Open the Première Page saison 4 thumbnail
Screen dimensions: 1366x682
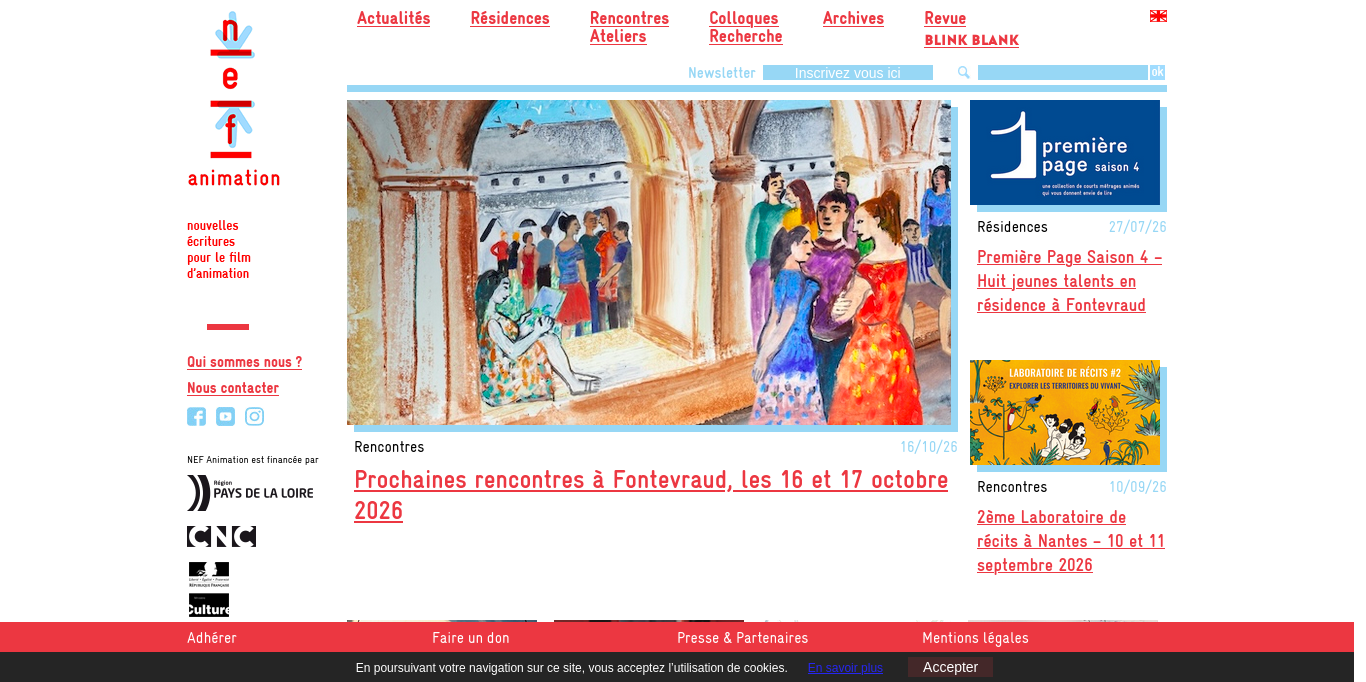pyautogui.click(x=1065, y=152)
